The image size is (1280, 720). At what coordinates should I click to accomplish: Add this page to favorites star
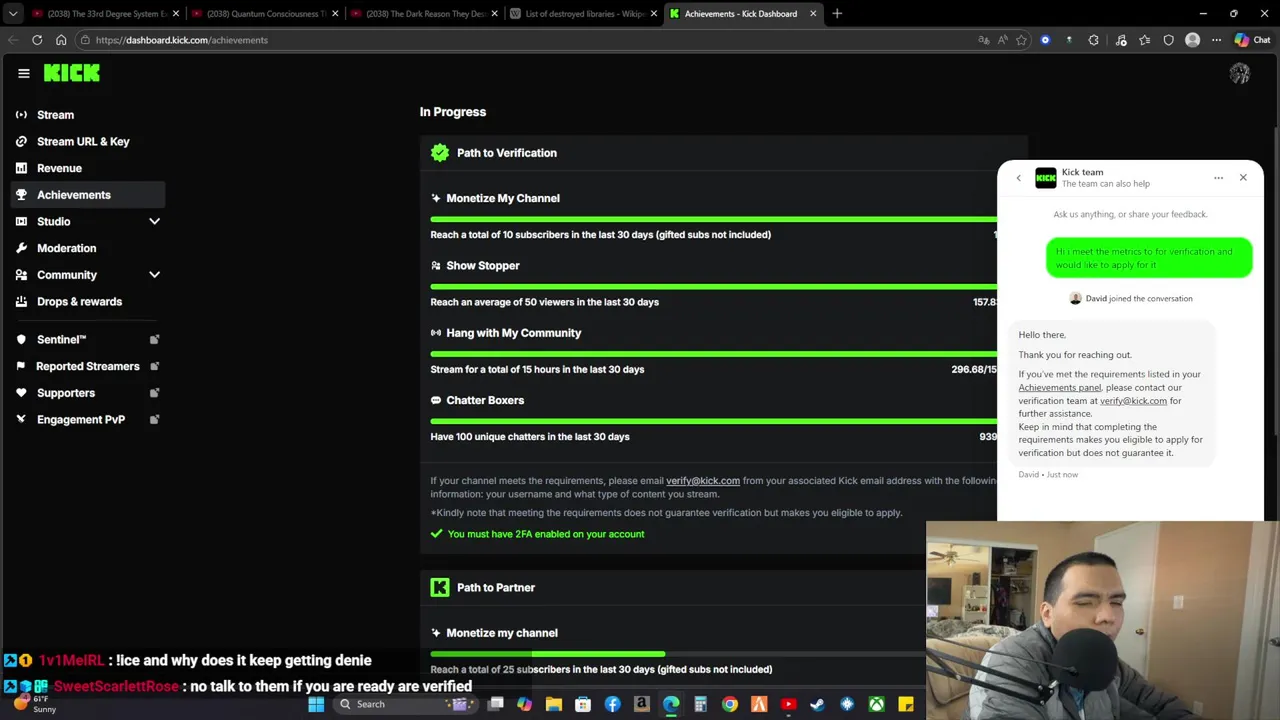[x=1021, y=40]
